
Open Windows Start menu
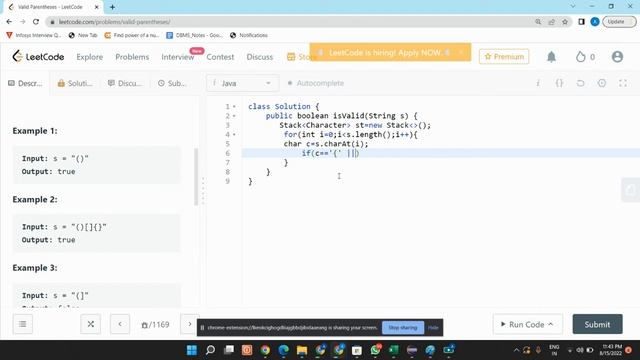click(x=191, y=350)
